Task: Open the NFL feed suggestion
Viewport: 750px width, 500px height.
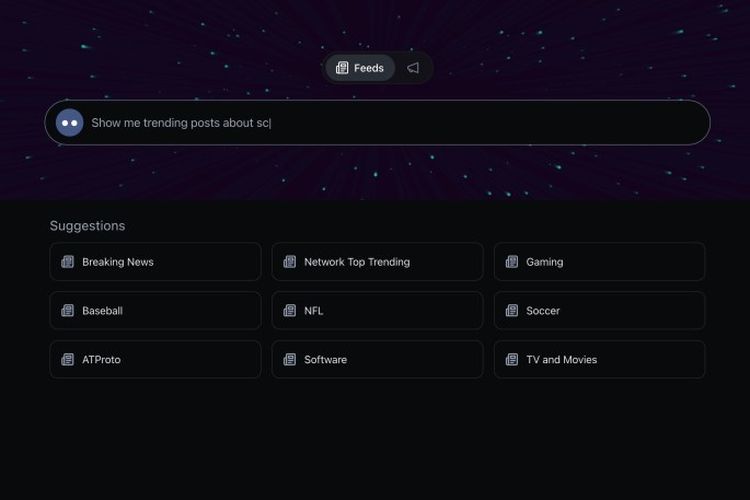Action: click(377, 311)
